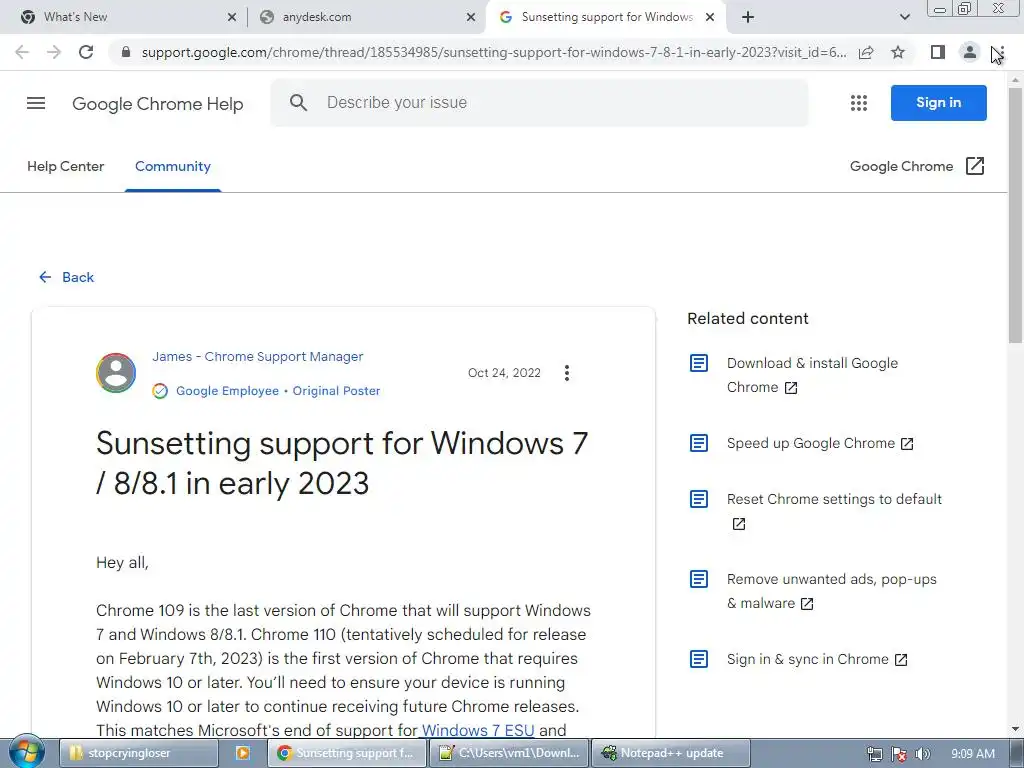Switch to the Notepad++ update taskbar window

(x=671, y=753)
